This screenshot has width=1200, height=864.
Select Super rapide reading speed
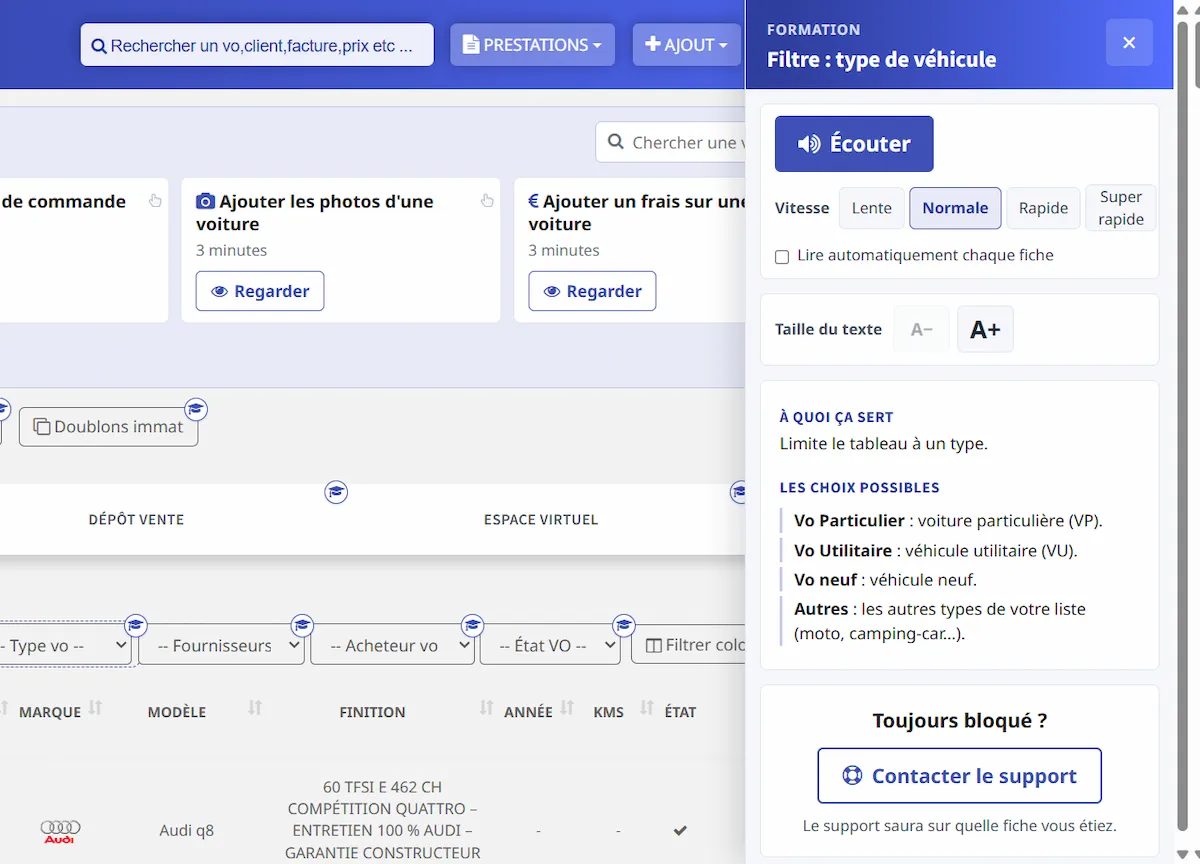pos(1121,208)
